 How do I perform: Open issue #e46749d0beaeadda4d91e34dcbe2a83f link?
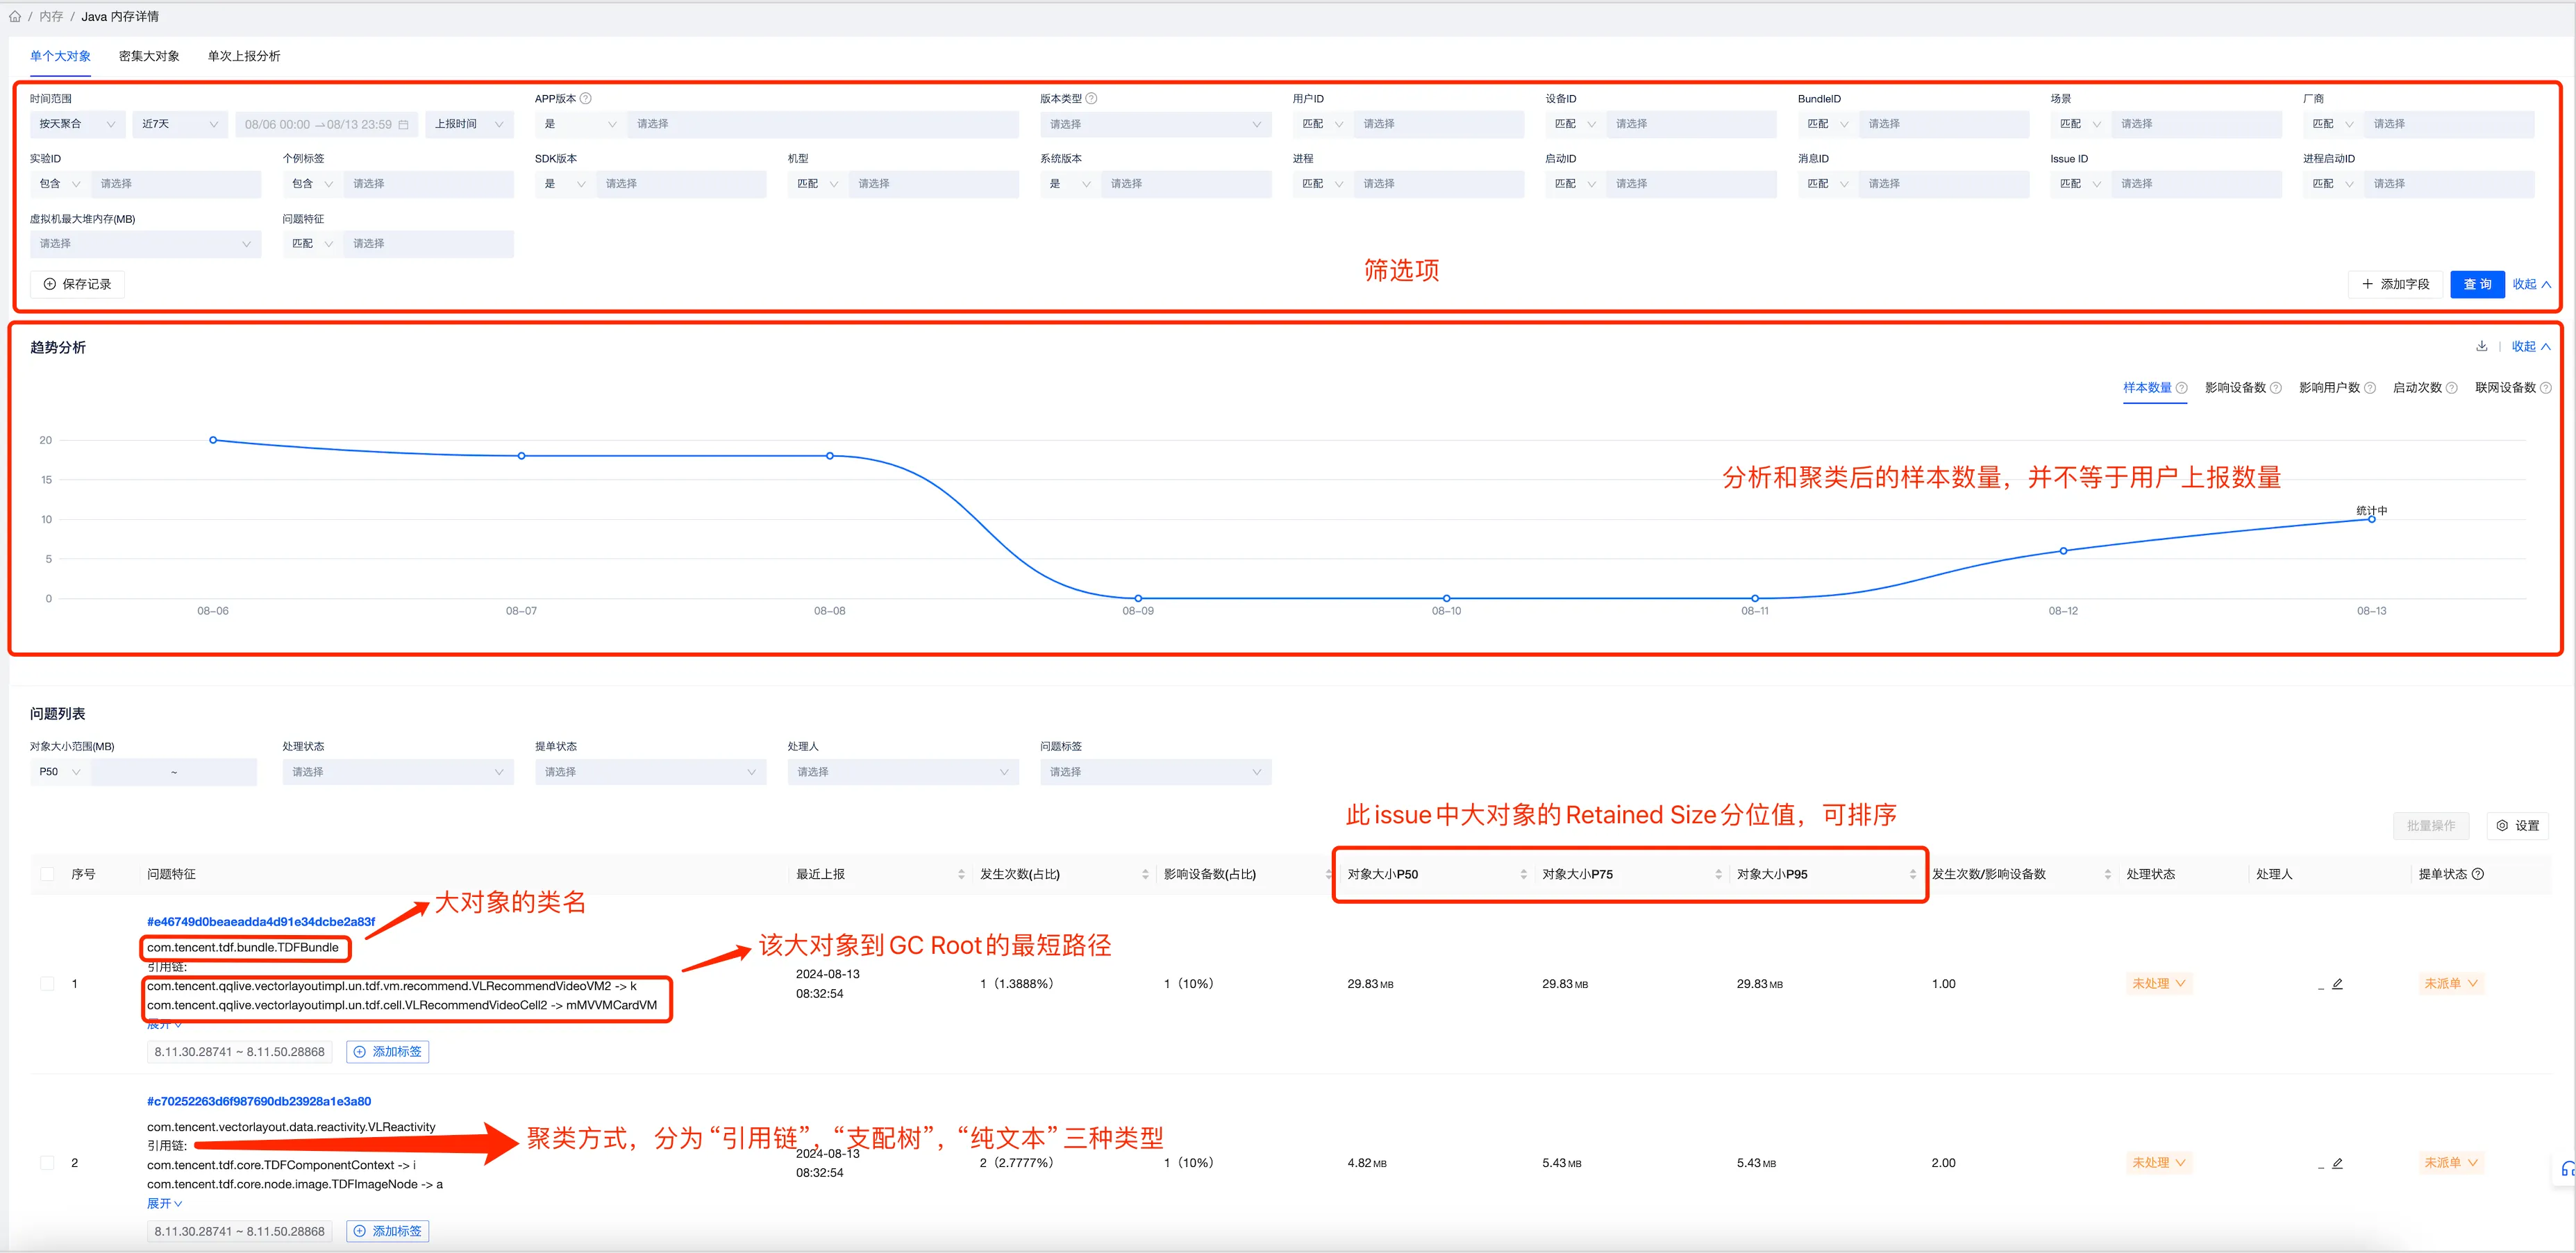coord(261,921)
